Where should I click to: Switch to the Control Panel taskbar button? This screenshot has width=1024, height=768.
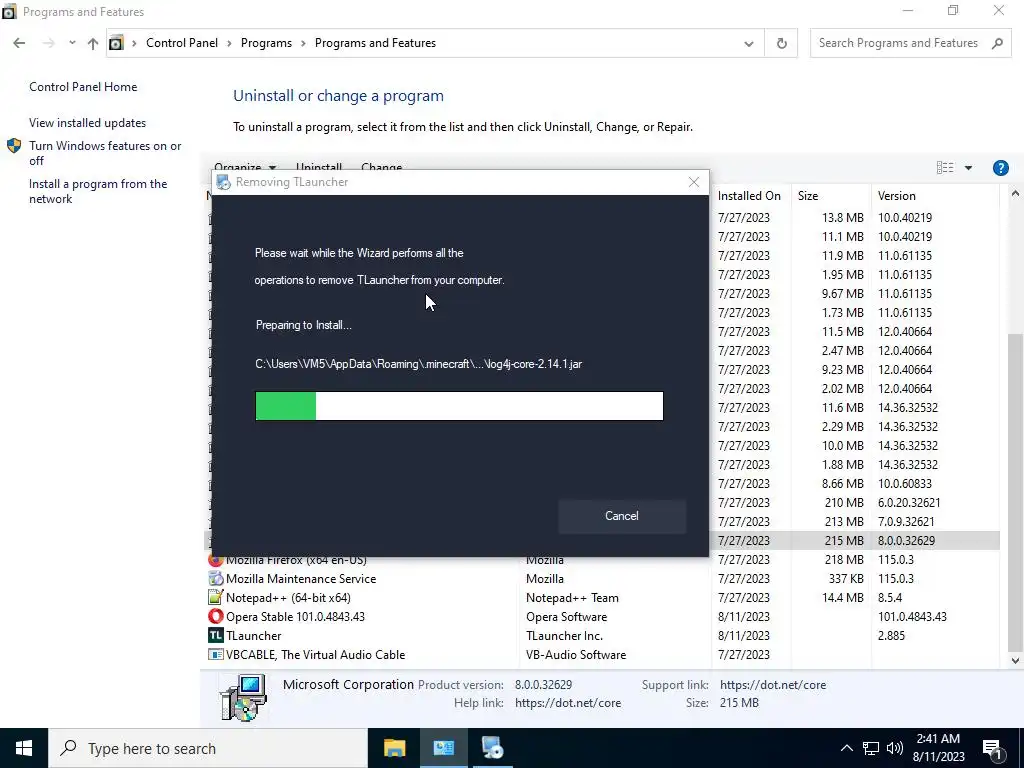(x=443, y=748)
